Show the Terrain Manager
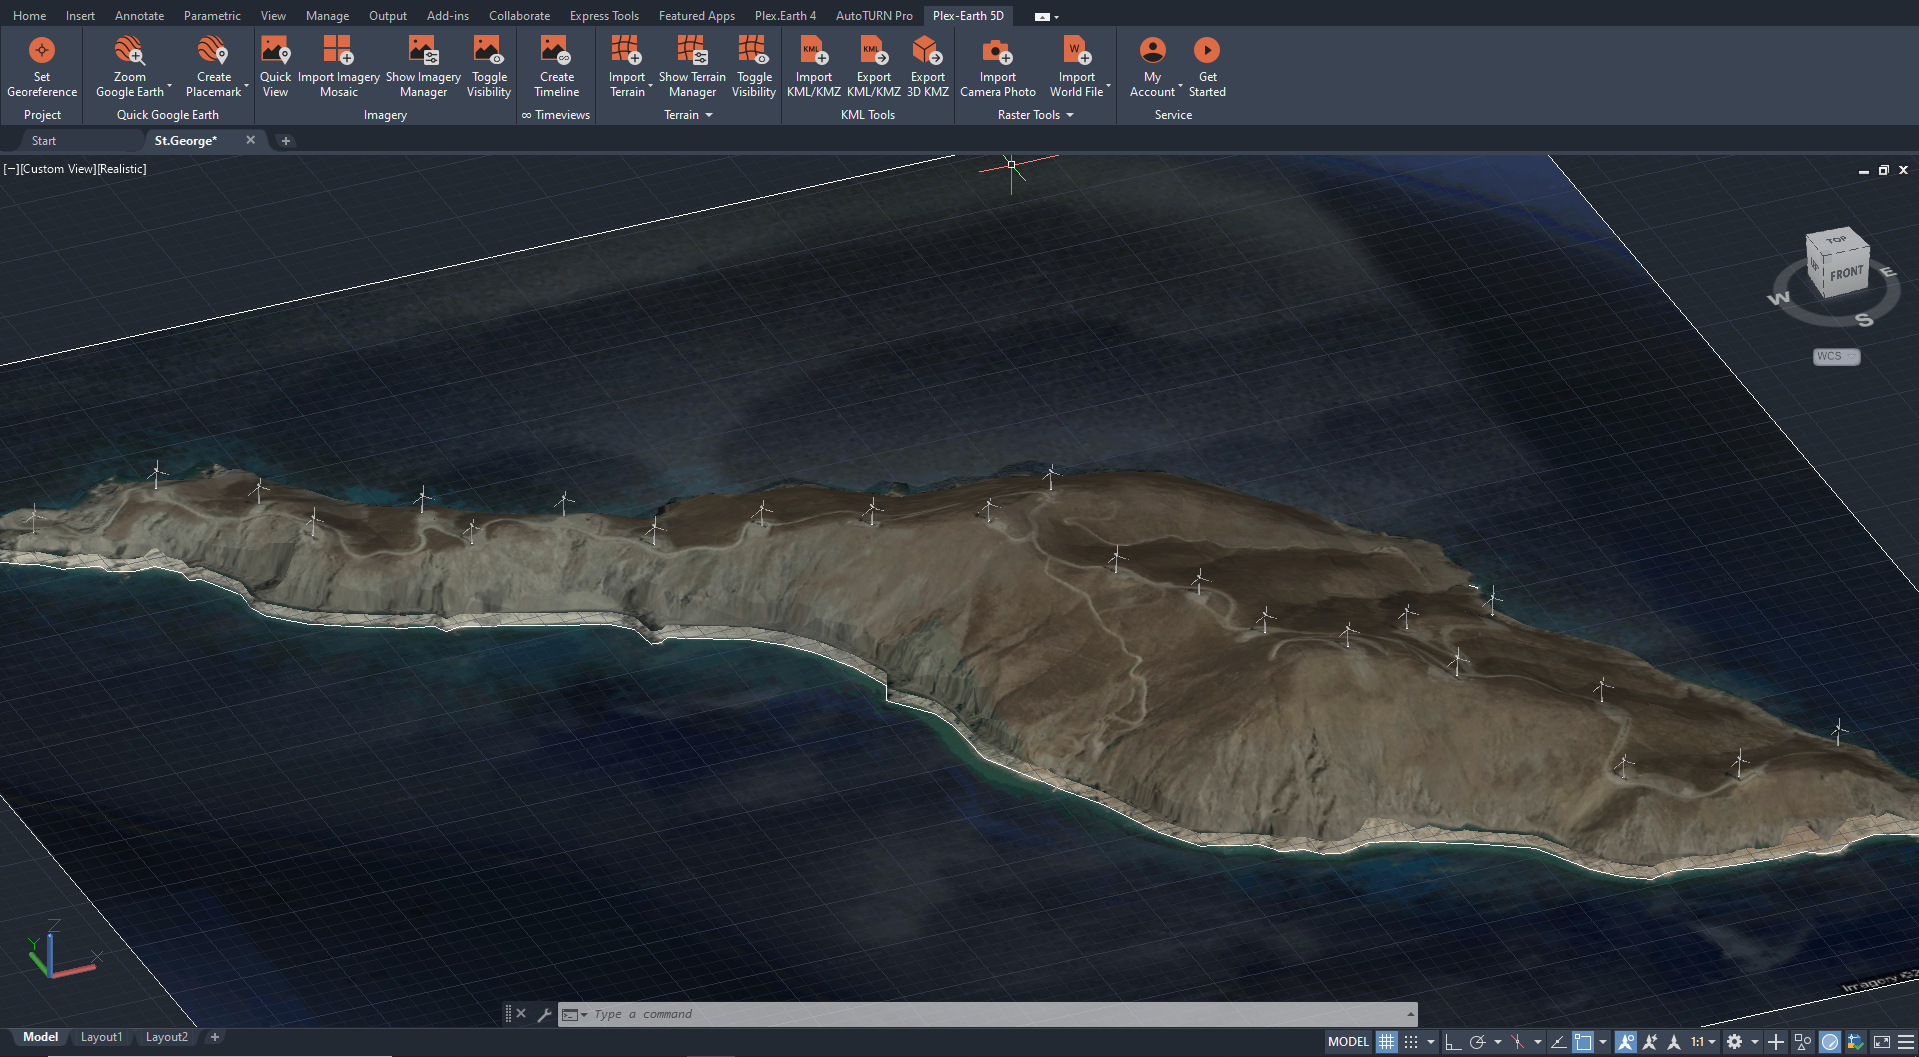The width and height of the screenshot is (1919, 1057). pos(692,66)
